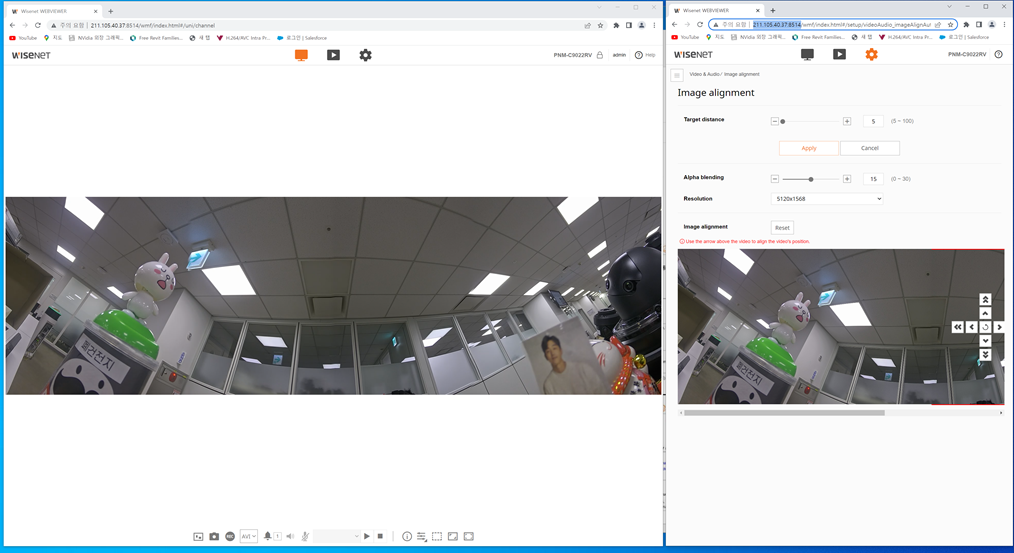Viewport: 1014px width, 553px height.
Task: Expand the hamburger menu in the setup page
Action: point(677,75)
